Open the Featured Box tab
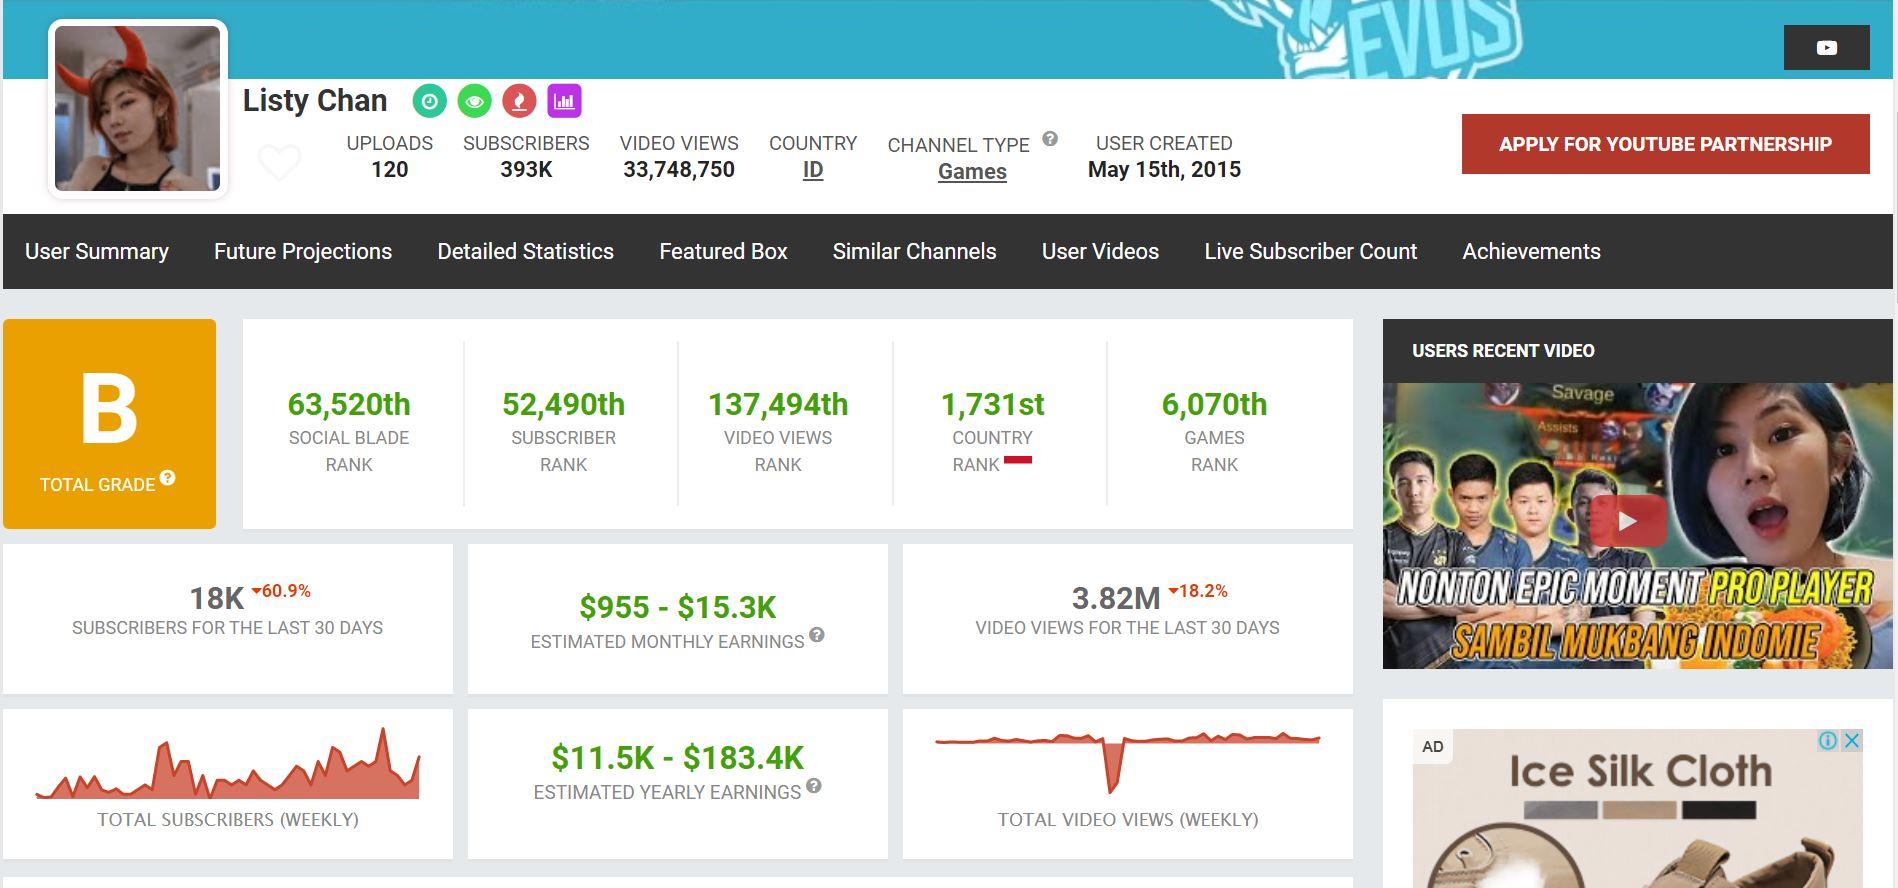The image size is (1898, 888). tap(723, 251)
